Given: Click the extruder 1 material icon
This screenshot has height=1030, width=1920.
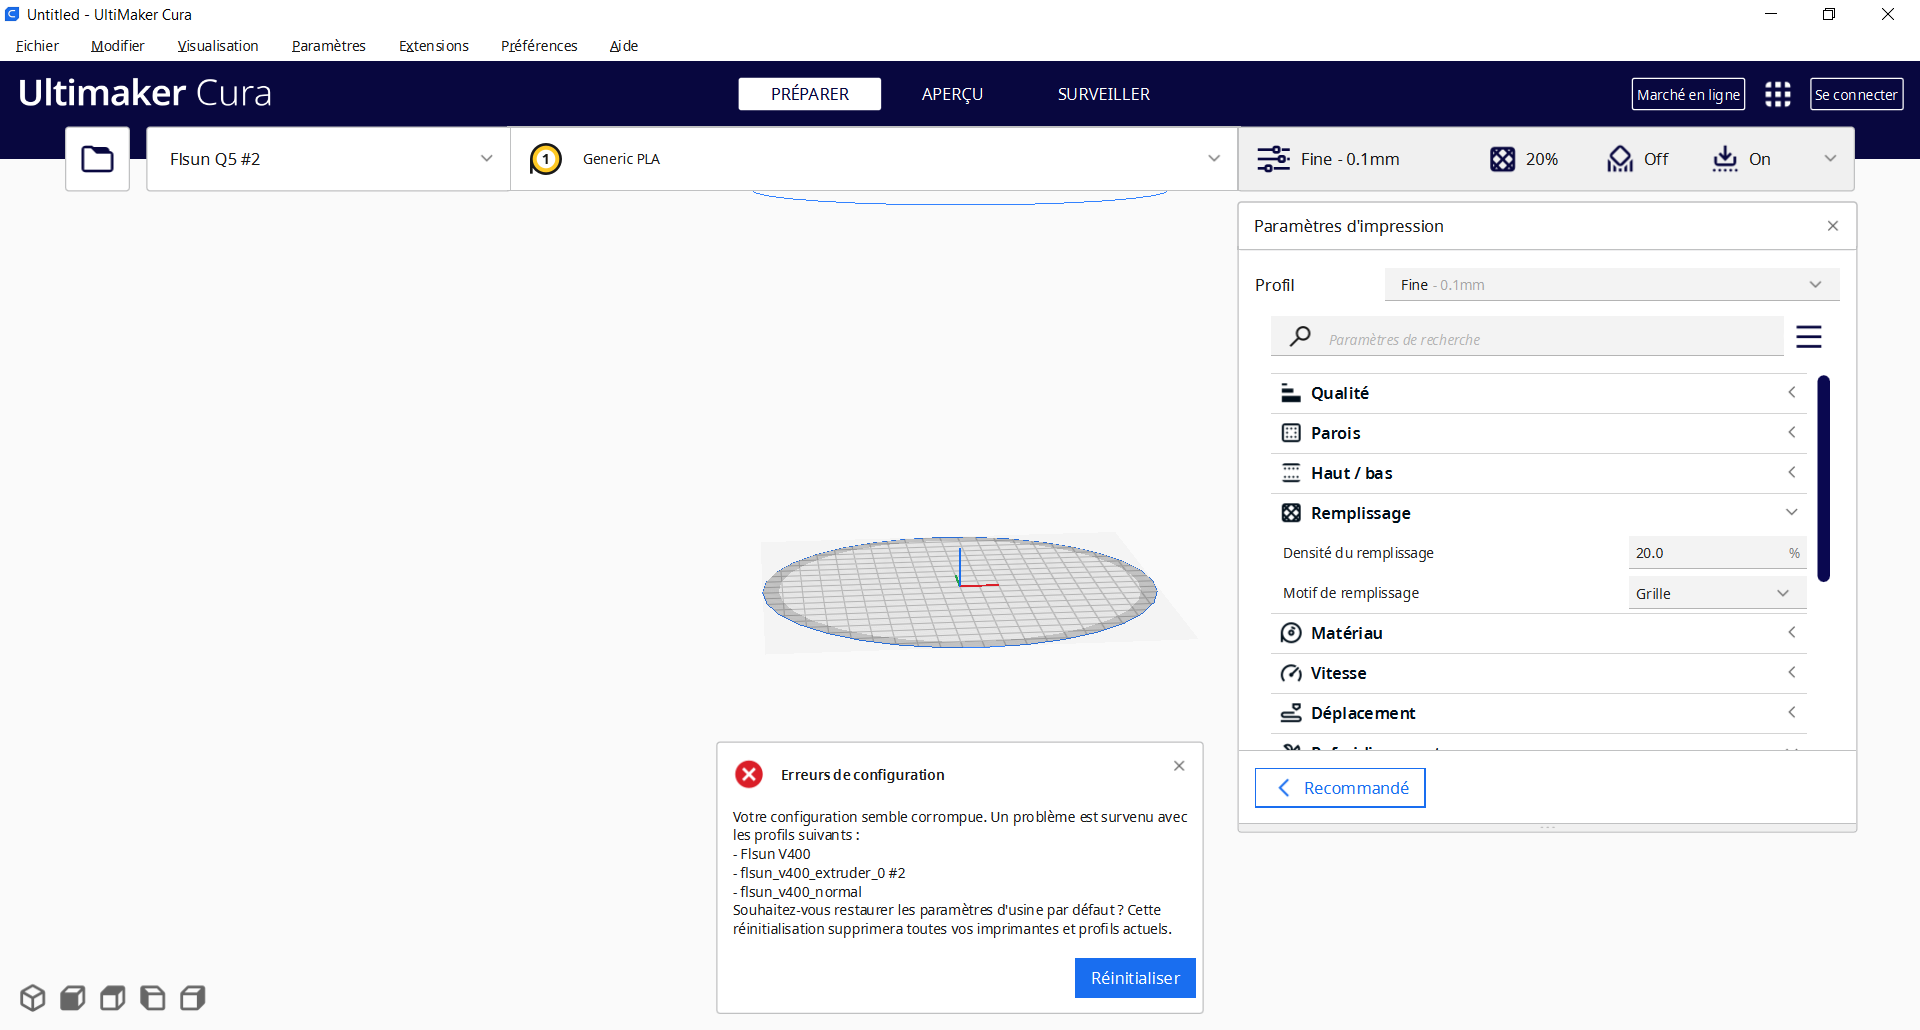Looking at the screenshot, I should coord(546,159).
